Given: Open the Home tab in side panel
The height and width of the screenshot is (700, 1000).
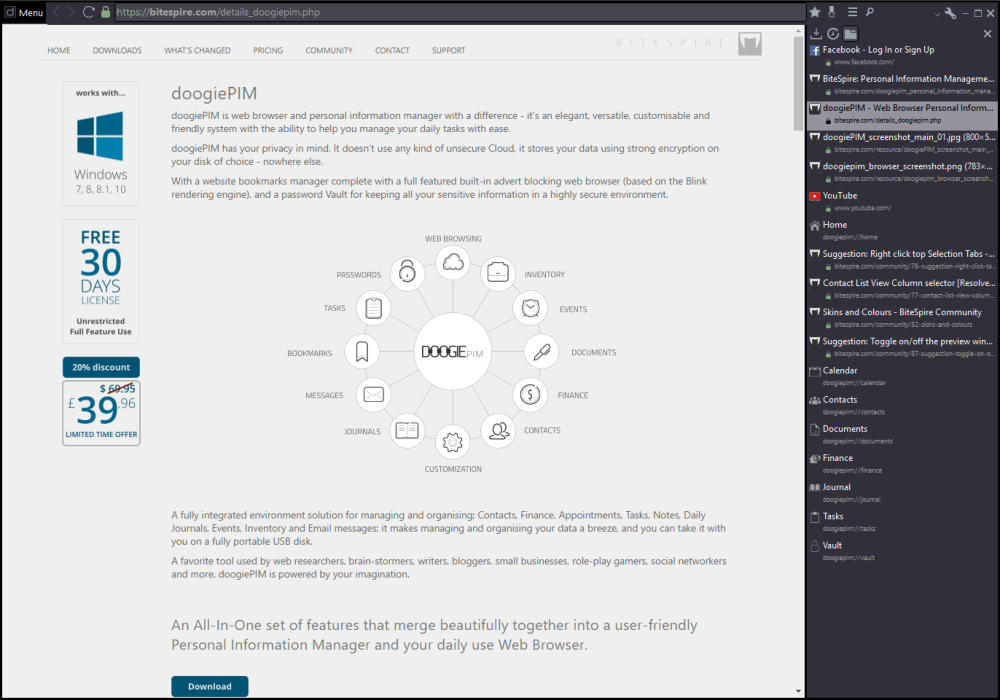Looking at the screenshot, I should (902, 231).
